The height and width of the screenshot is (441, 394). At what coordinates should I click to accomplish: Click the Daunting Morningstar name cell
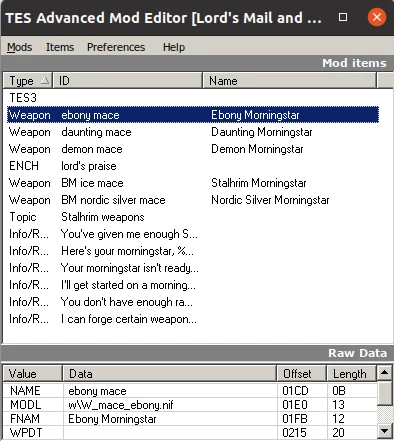click(x=262, y=132)
